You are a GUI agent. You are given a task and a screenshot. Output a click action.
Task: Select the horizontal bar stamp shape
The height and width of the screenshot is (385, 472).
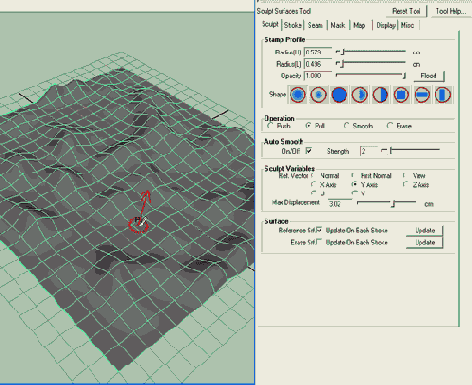coord(422,95)
